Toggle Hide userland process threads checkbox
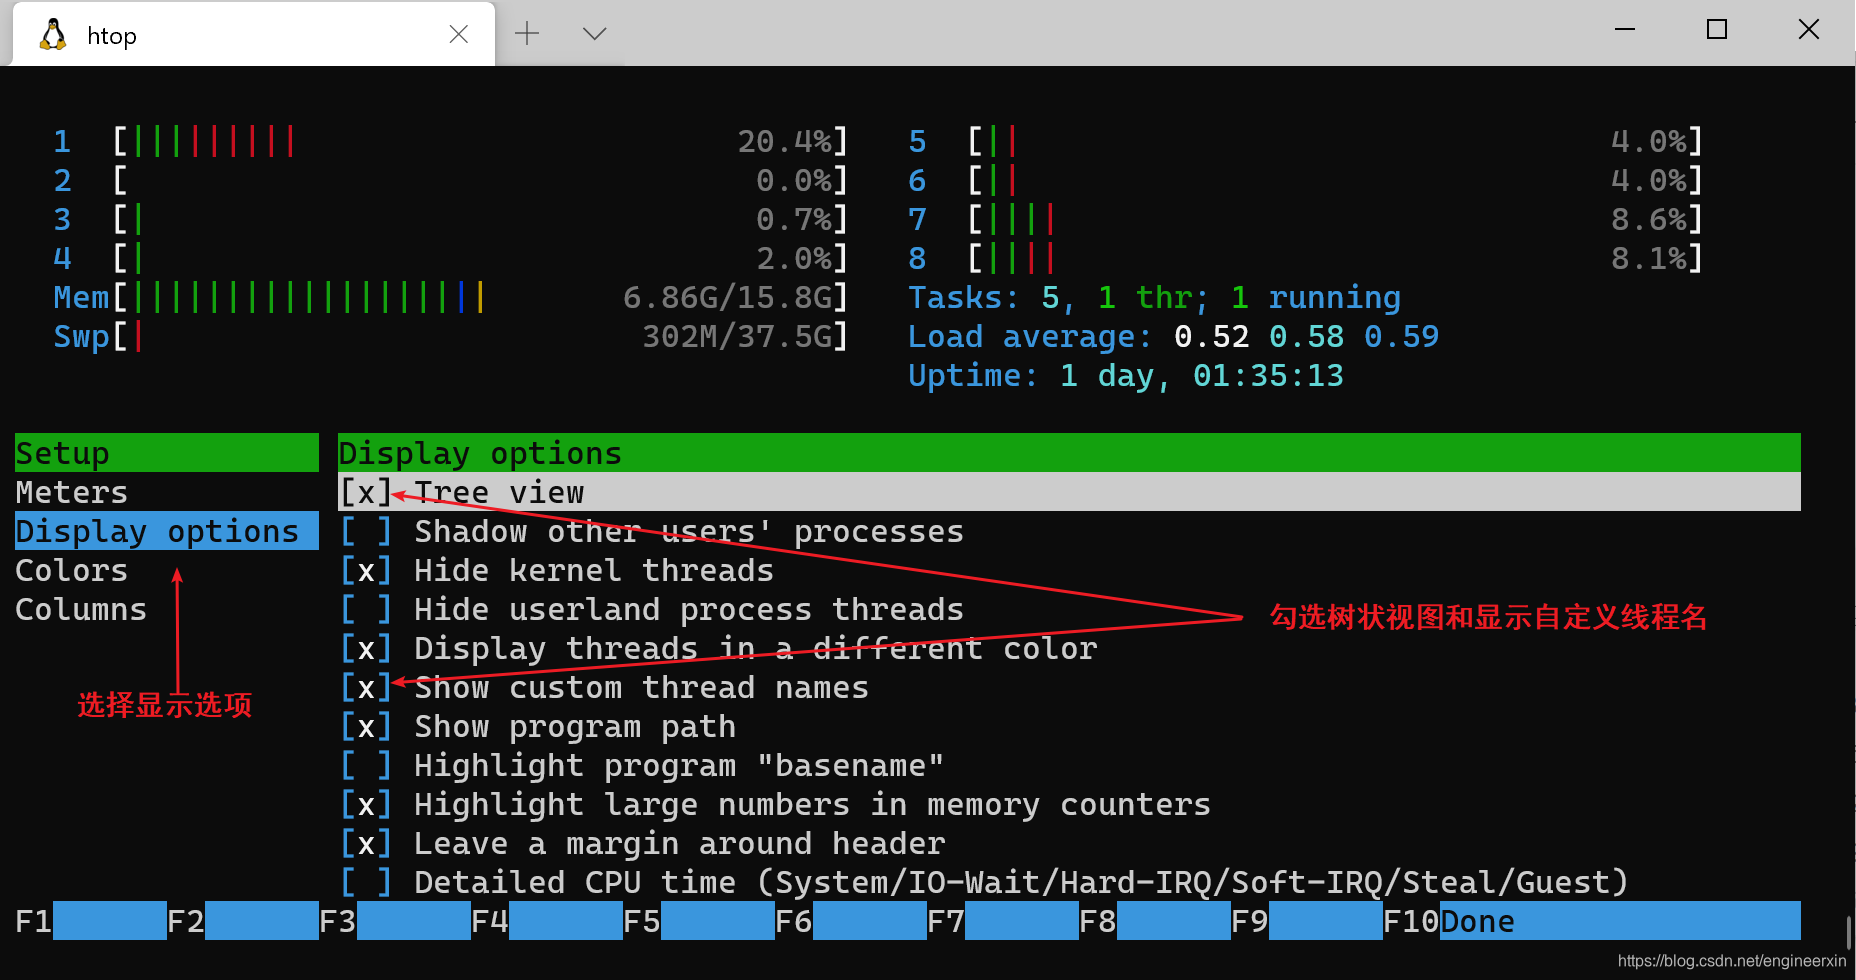This screenshot has width=1856, height=980. click(x=366, y=609)
